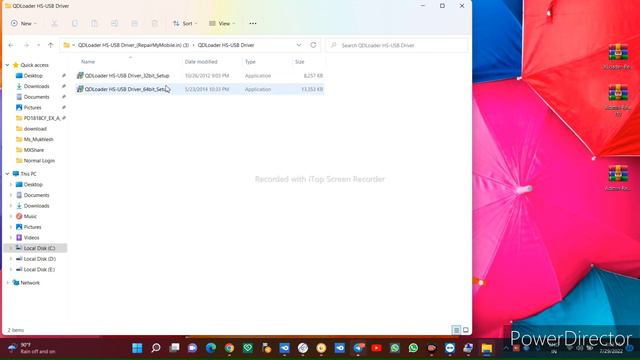Open the New item menu
The width and height of the screenshot is (640, 360).
[x=24, y=23]
